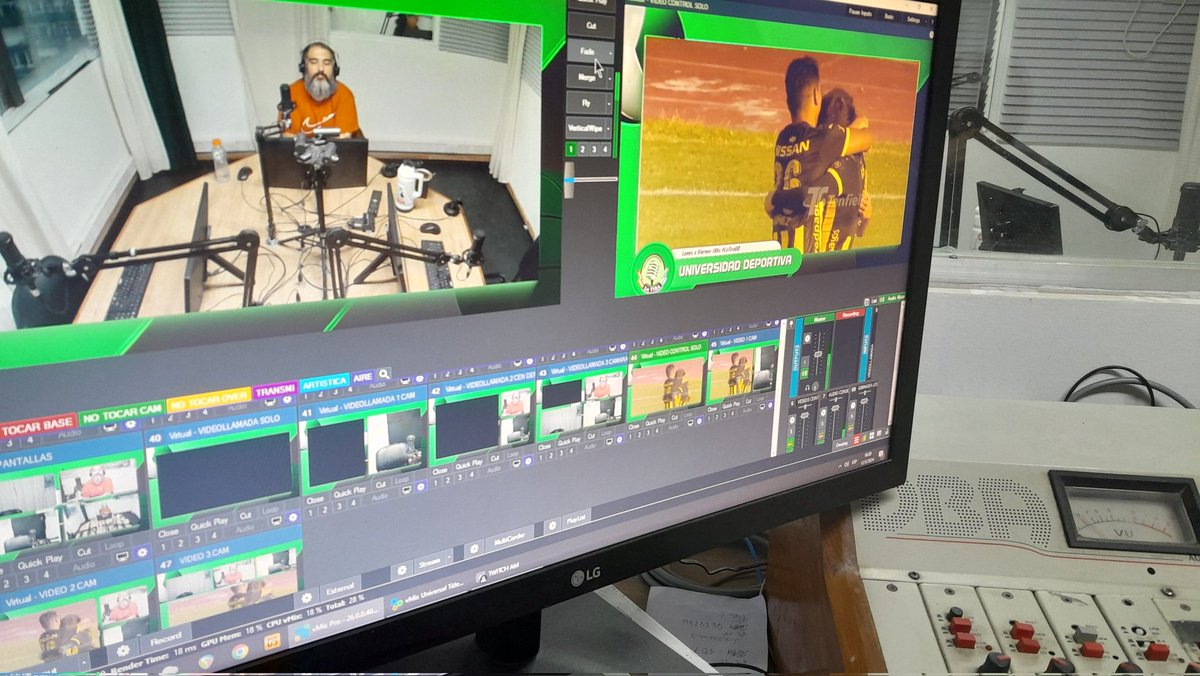This screenshot has width=1200, height=676.
Task: Click the headphones cue icon in the audio mixer
Action: point(807,387)
